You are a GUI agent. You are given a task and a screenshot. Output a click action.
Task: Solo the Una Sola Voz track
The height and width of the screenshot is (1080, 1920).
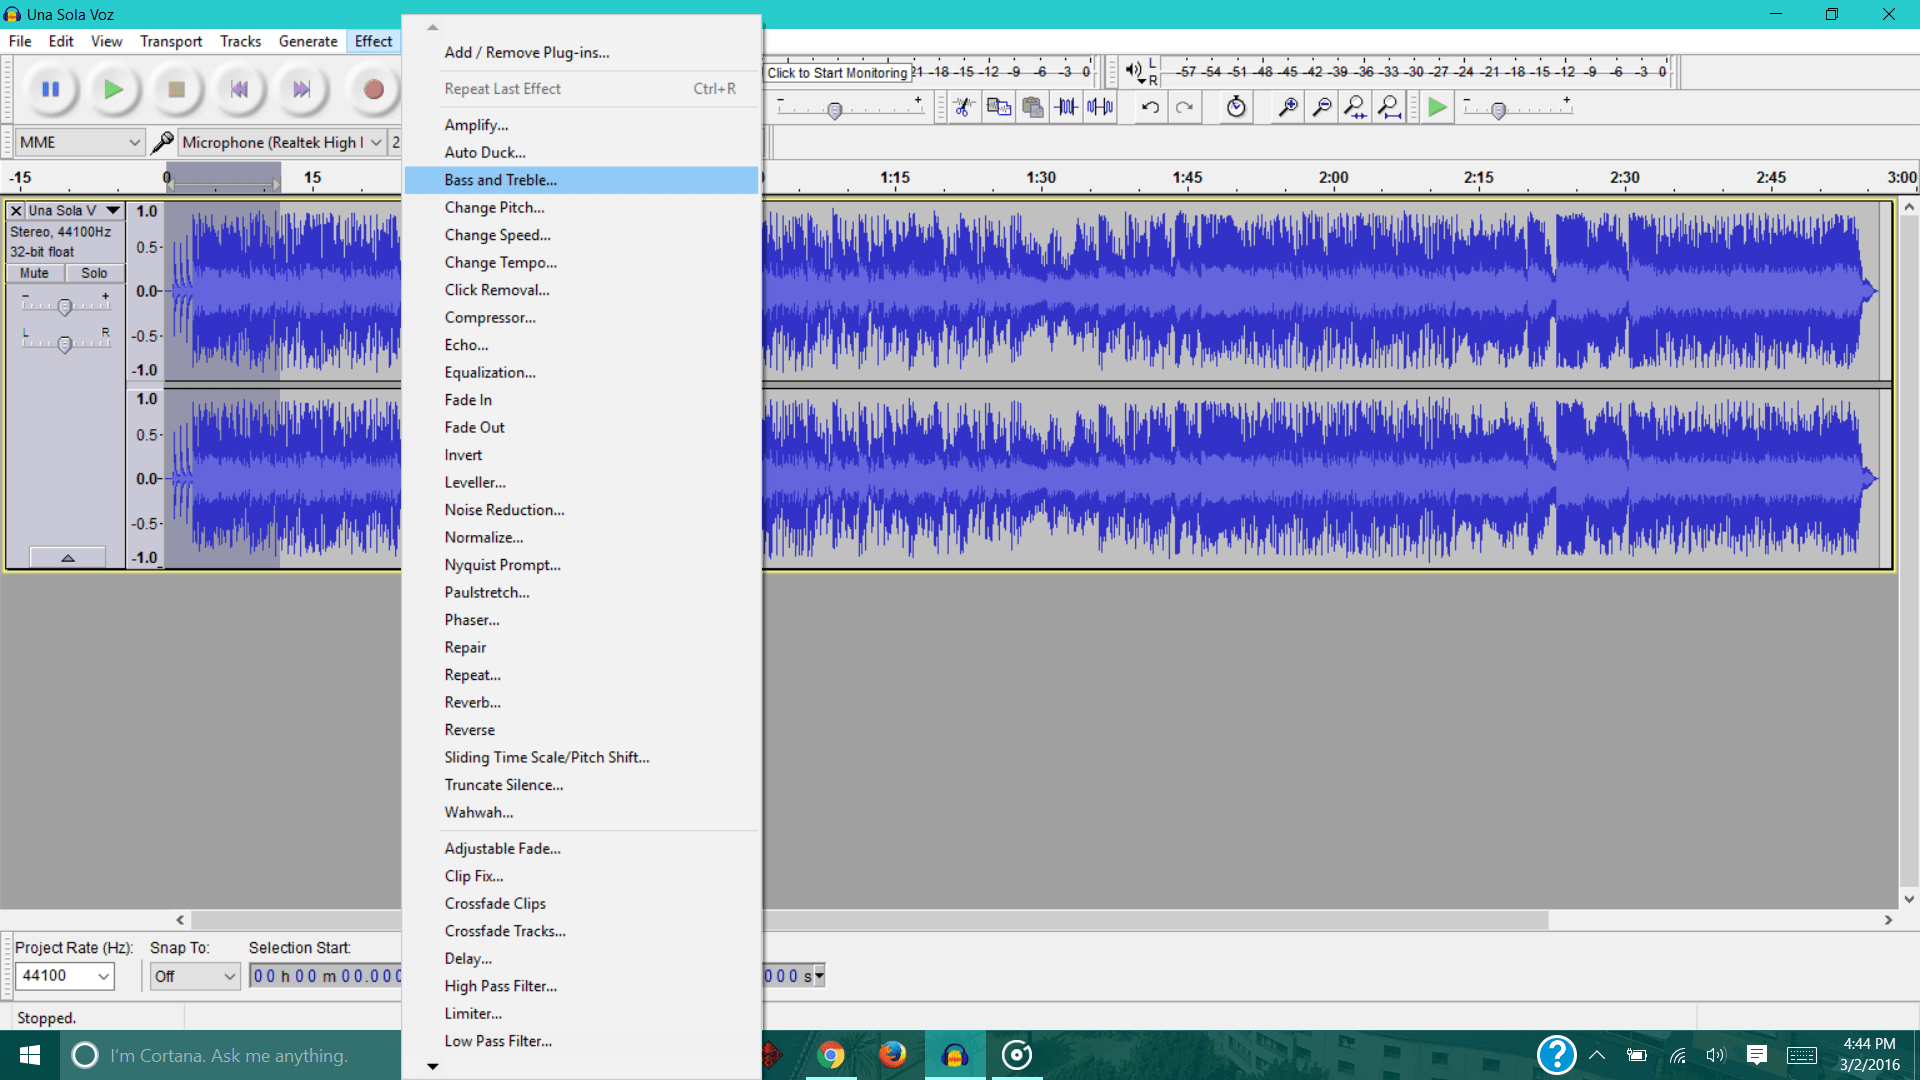click(x=94, y=273)
